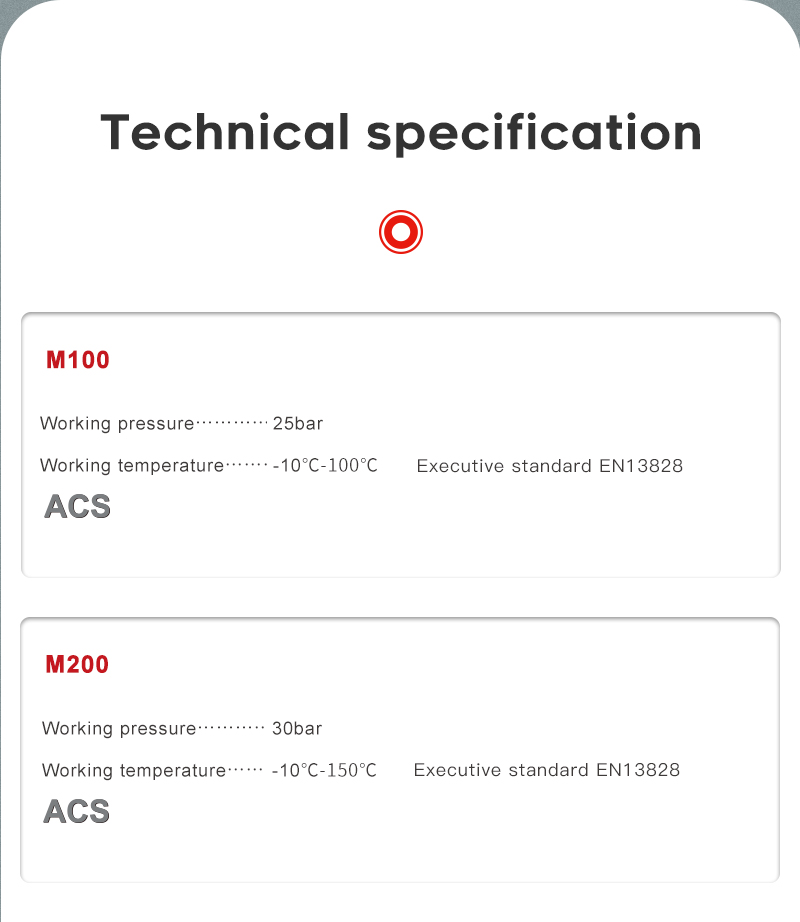Screen dimensions: 800x922
Task: Click empty space right of M200 heading
Action: click(x=450, y=665)
